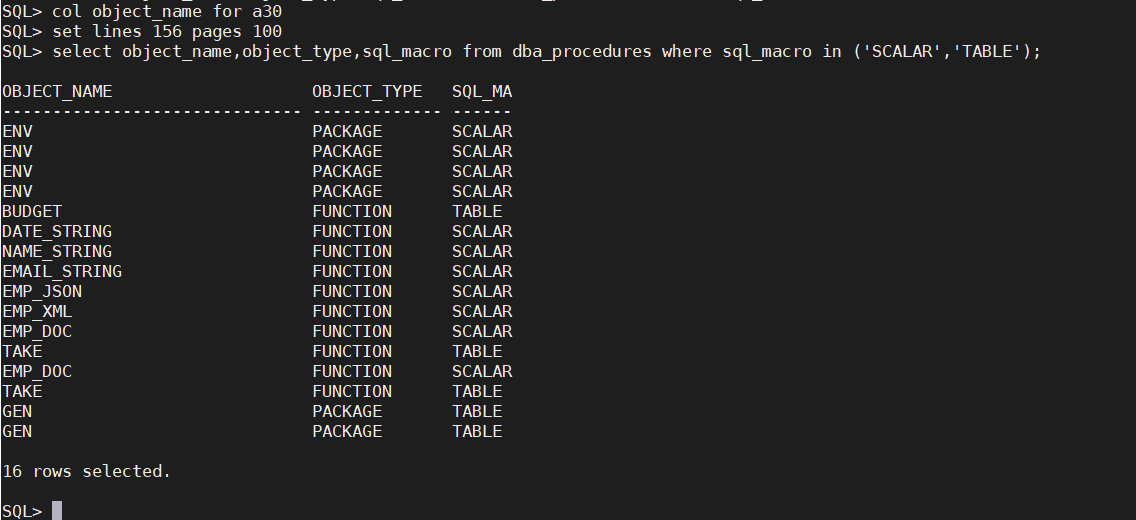Click the SQL prompt cursor block
1136x520 pixels.
tap(57, 511)
